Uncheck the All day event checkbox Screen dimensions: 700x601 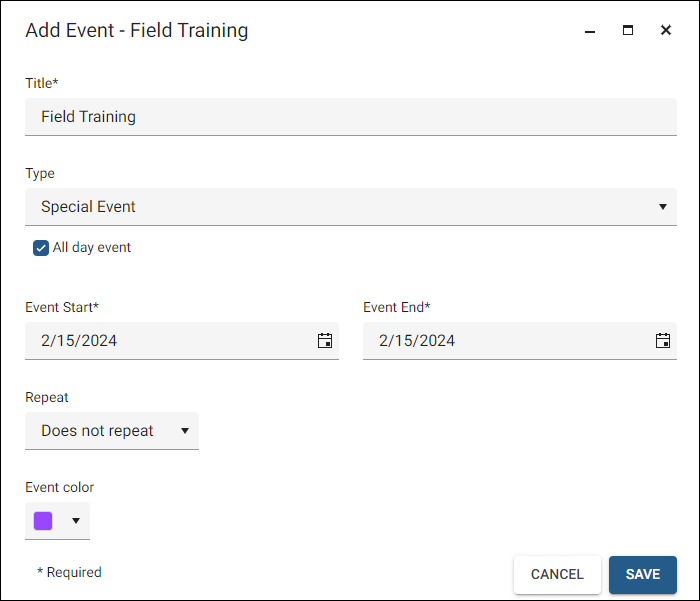point(41,248)
